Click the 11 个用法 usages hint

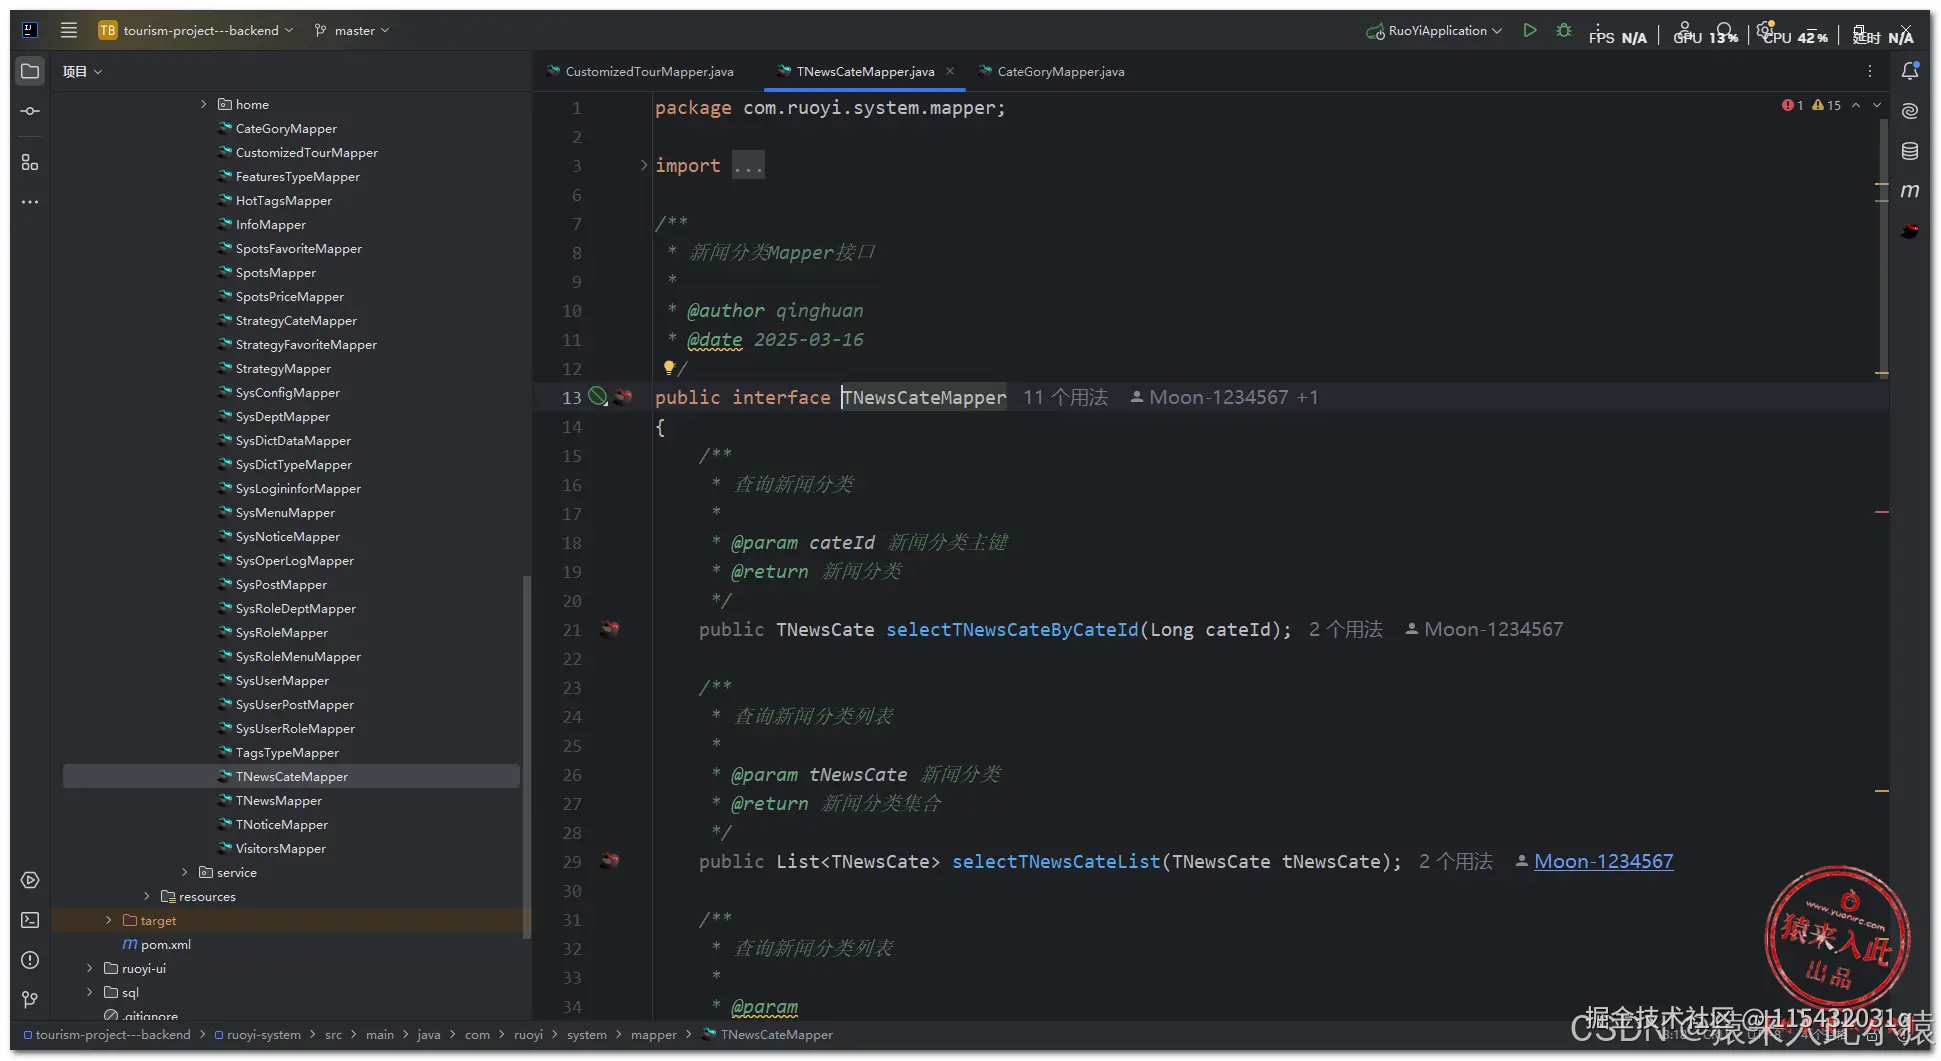click(x=1065, y=397)
